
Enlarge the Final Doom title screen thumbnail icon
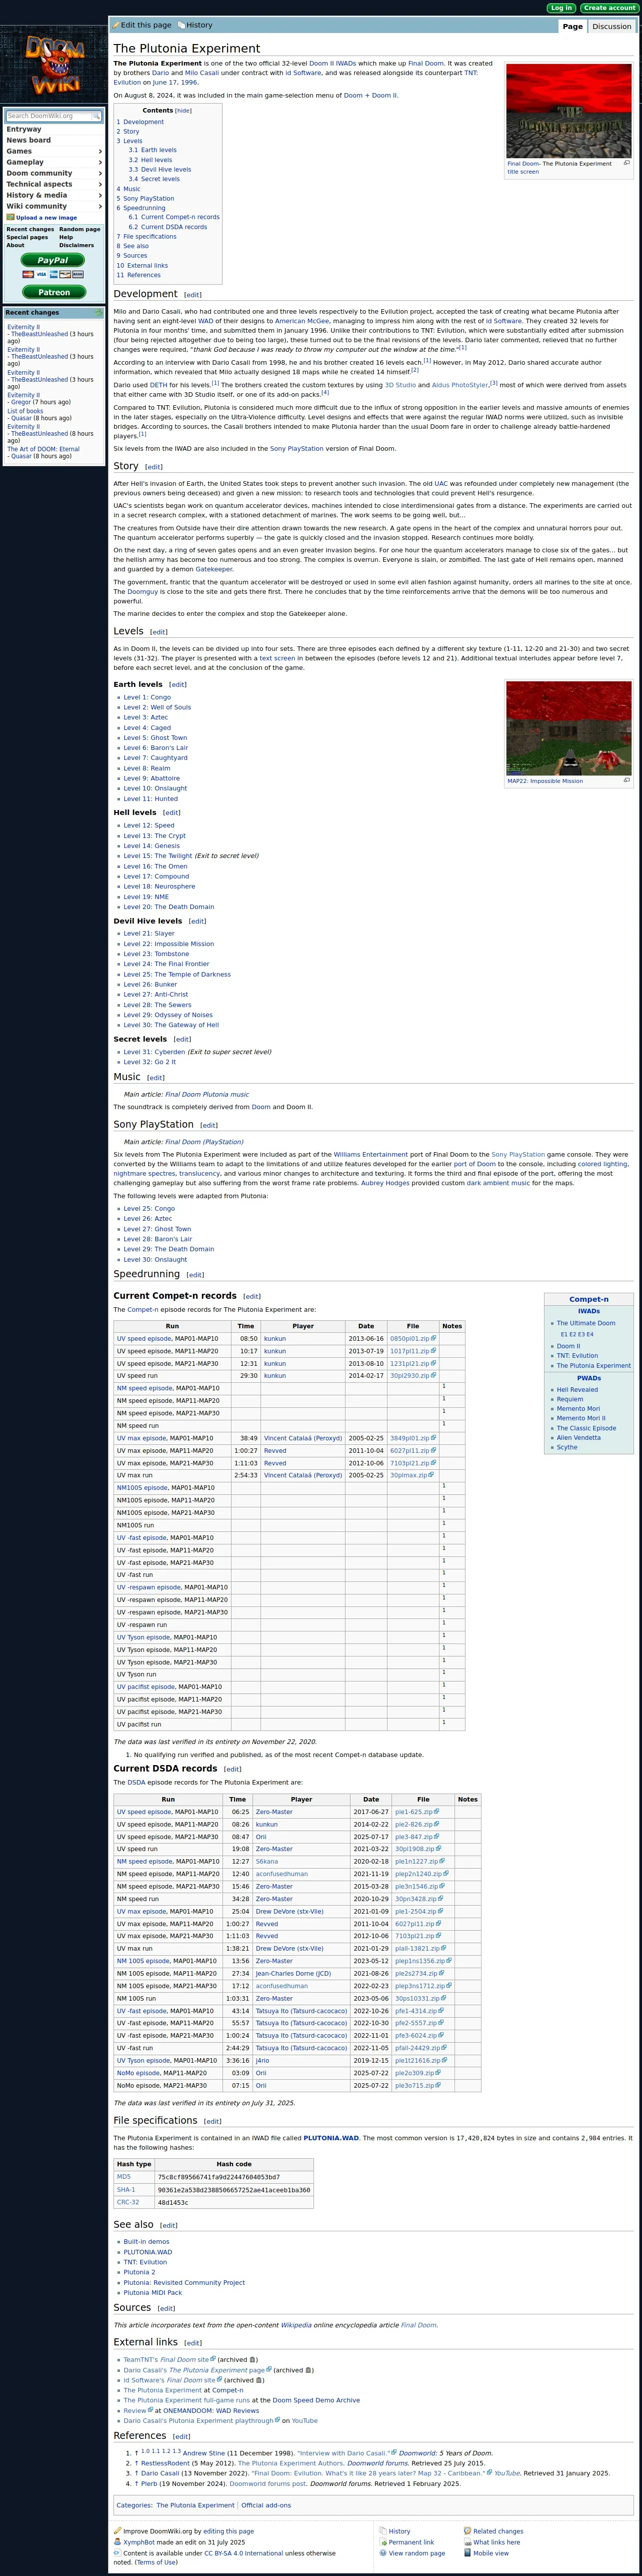pos(626,163)
